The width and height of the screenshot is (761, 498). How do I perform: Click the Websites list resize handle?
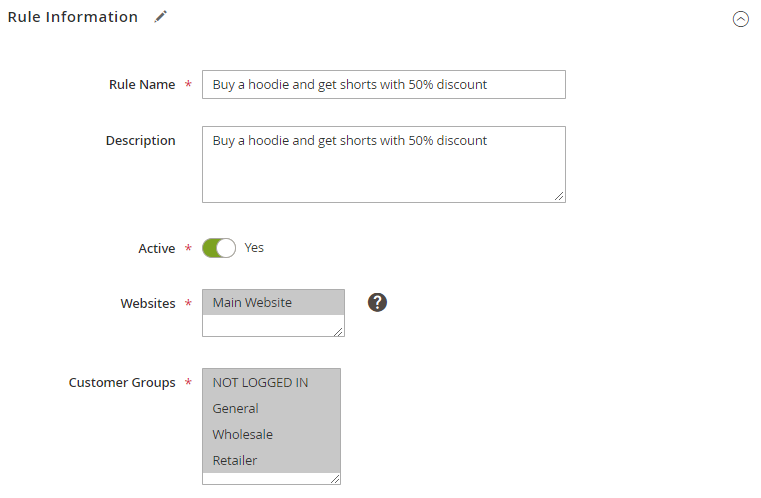(338, 330)
